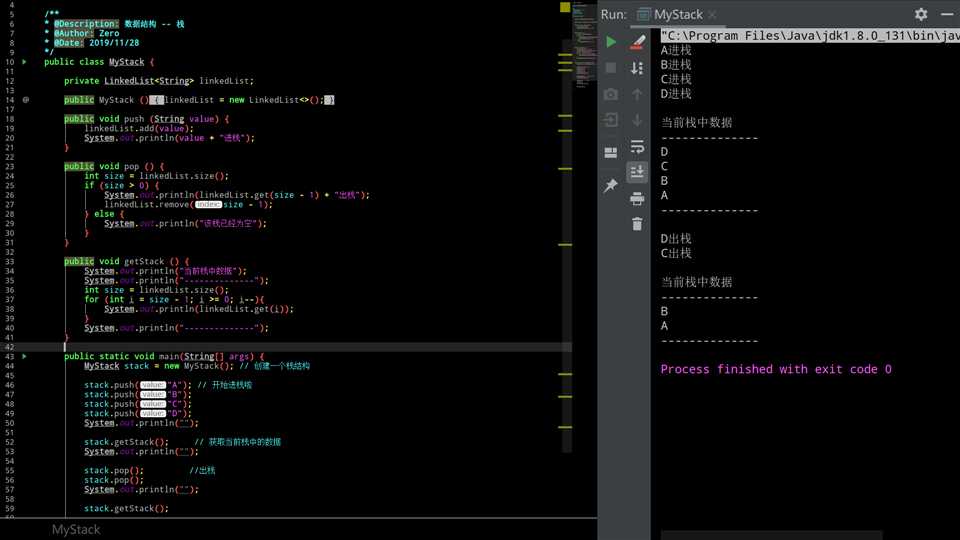Expand the folded MyStack constructor body
The width and height of the screenshot is (960, 540).
pos(157,100)
